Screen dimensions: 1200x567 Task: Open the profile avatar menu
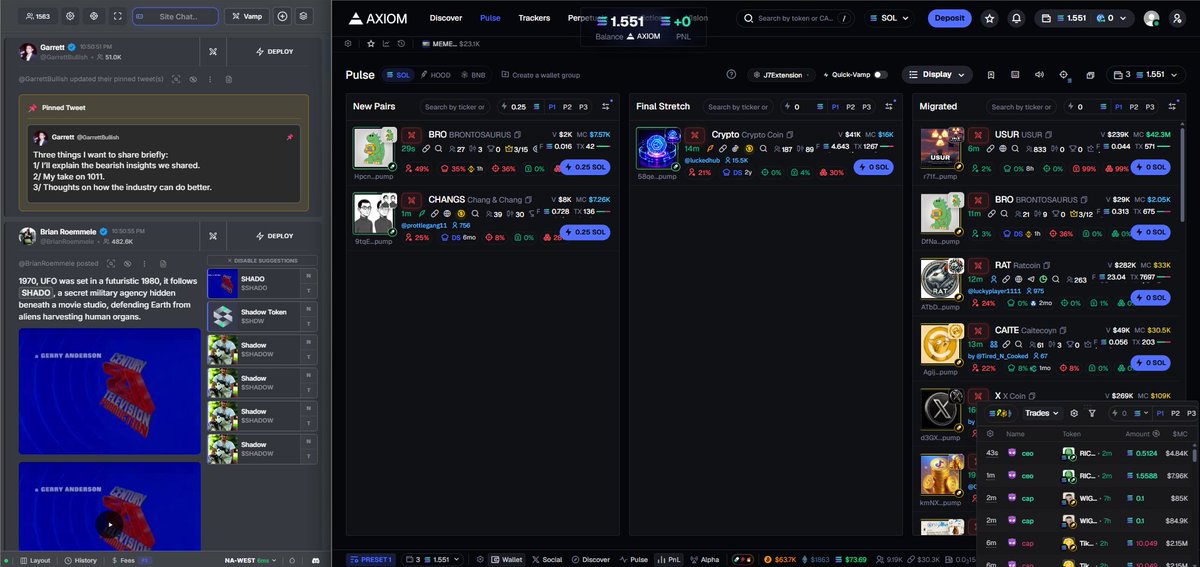1151,18
